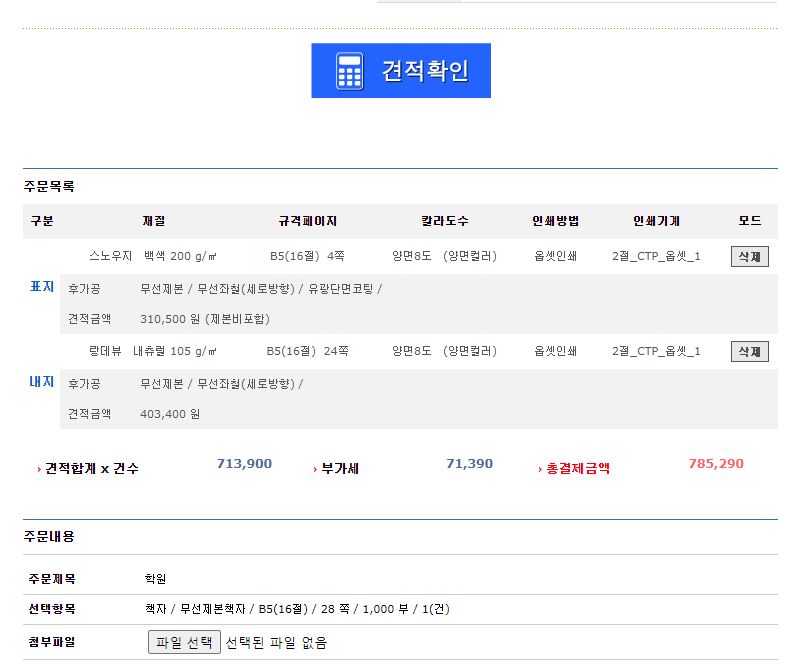Click the 부가세 value 71,390

coord(469,464)
